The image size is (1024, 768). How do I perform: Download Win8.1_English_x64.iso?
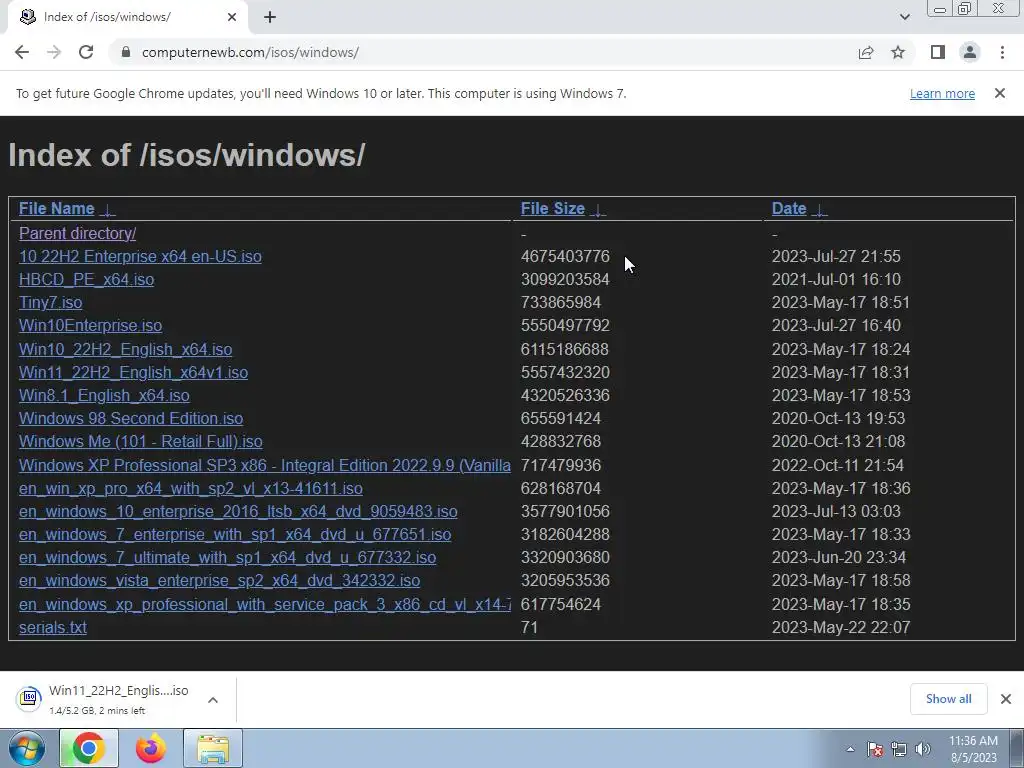point(104,395)
